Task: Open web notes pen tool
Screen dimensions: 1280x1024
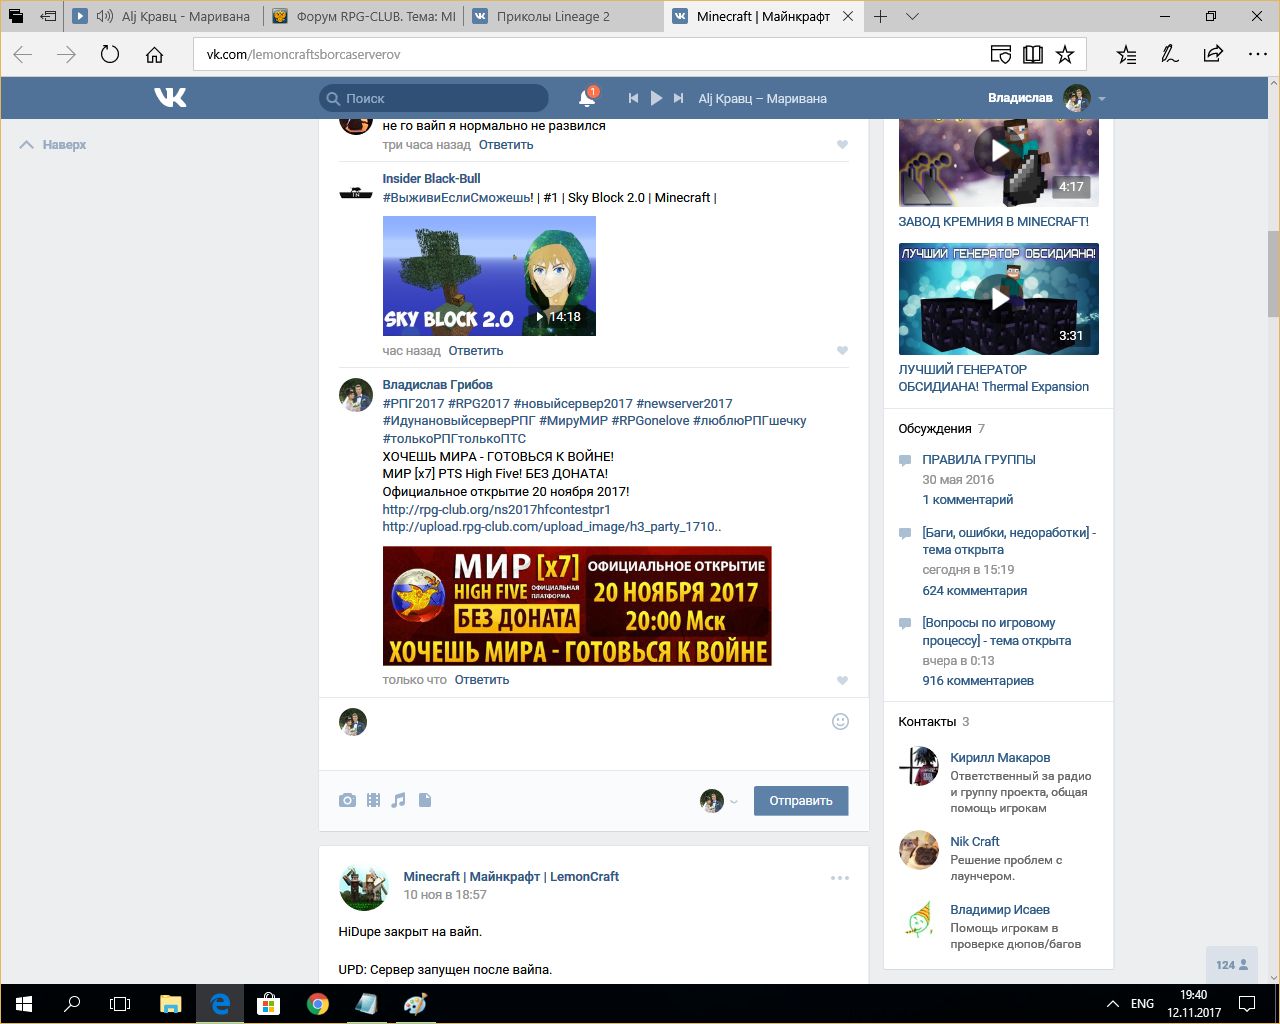Action: coord(1170,54)
